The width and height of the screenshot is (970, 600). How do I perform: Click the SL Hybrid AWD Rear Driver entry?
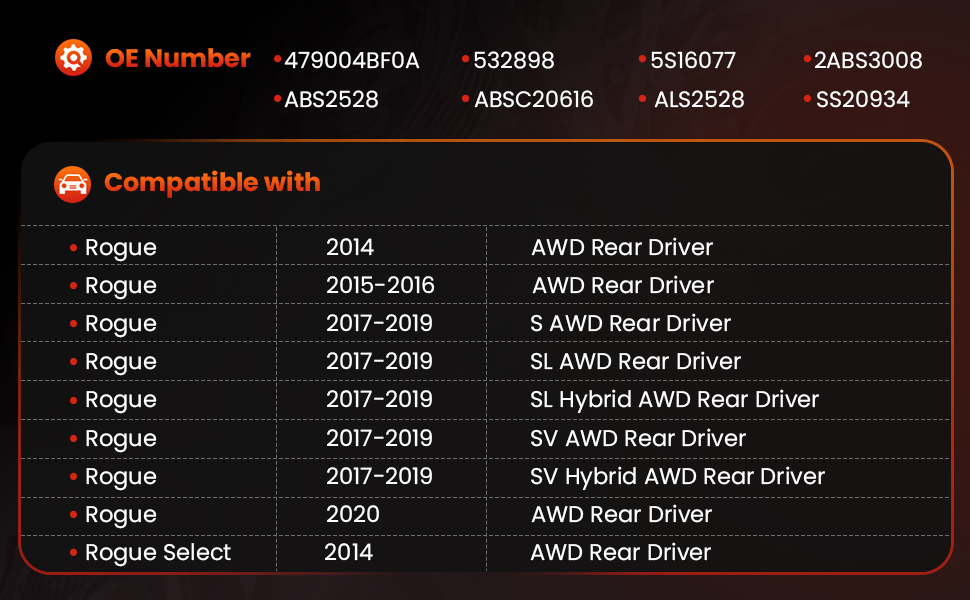pos(674,400)
